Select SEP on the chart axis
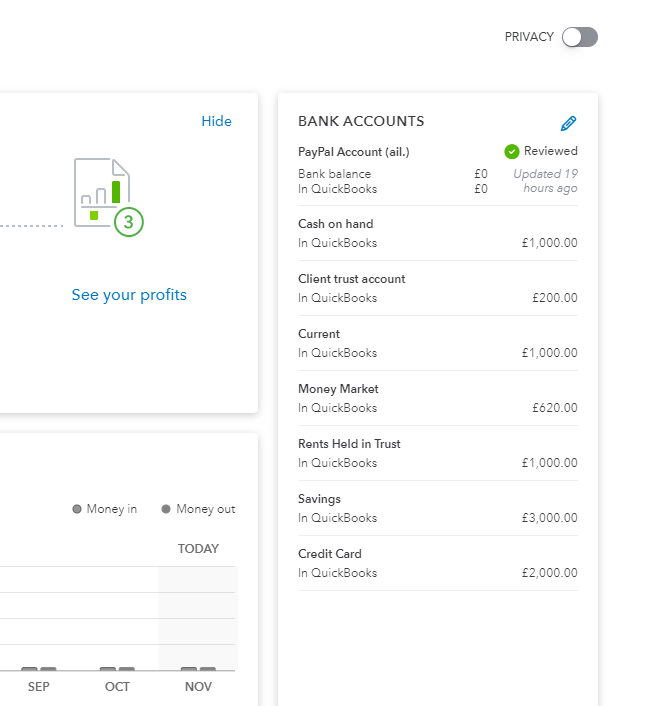The image size is (669, 706). 38,687
